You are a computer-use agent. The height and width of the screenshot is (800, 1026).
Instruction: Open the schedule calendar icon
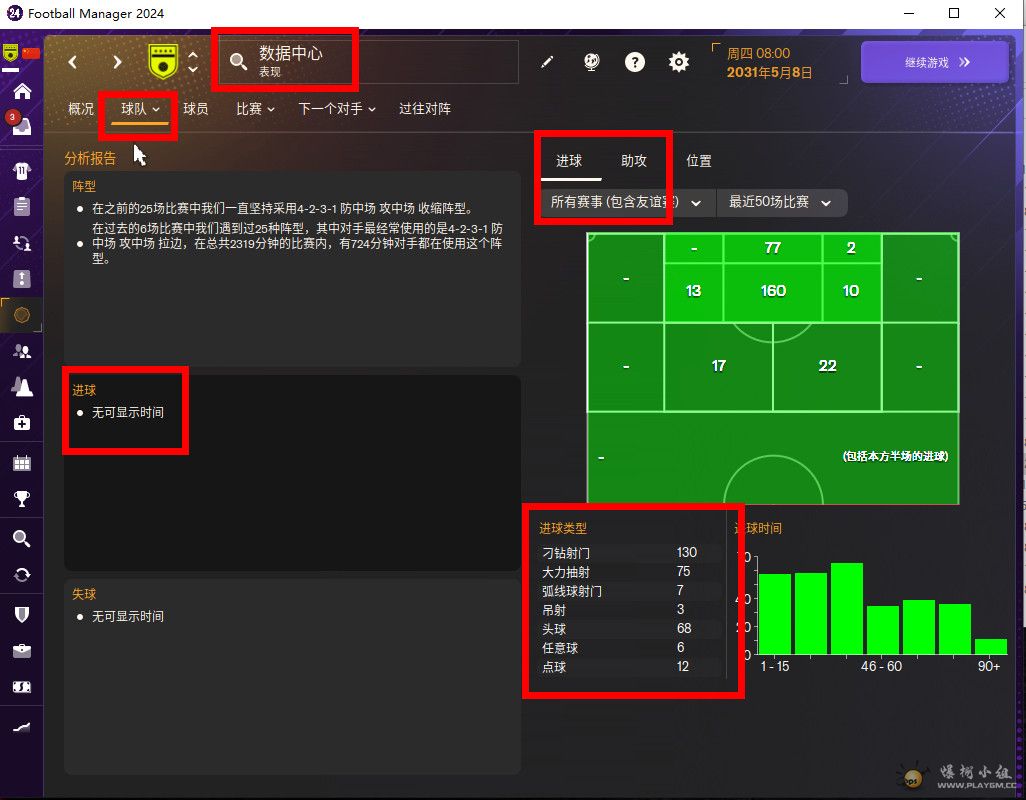(x=22, y=464)
